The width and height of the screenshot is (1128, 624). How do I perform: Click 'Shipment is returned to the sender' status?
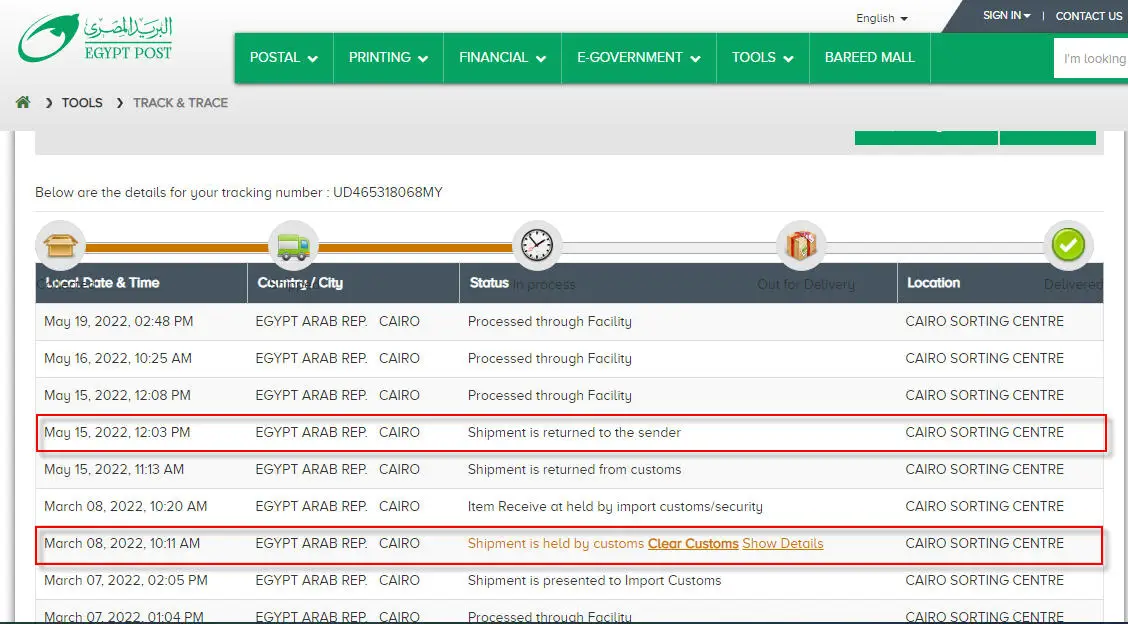click(x=574, y=433)
